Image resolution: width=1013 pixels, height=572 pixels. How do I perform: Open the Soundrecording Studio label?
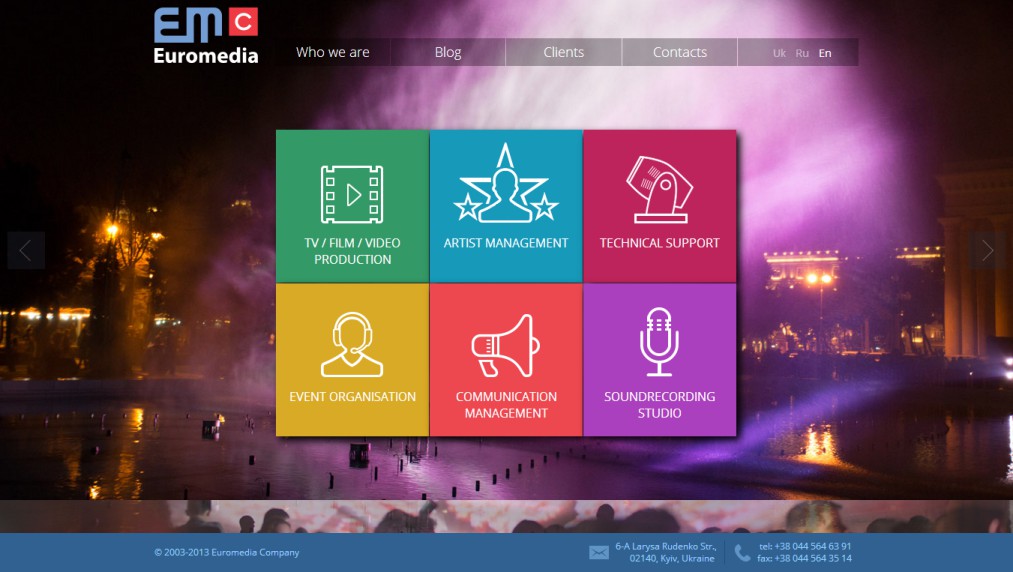pos(659,405)
